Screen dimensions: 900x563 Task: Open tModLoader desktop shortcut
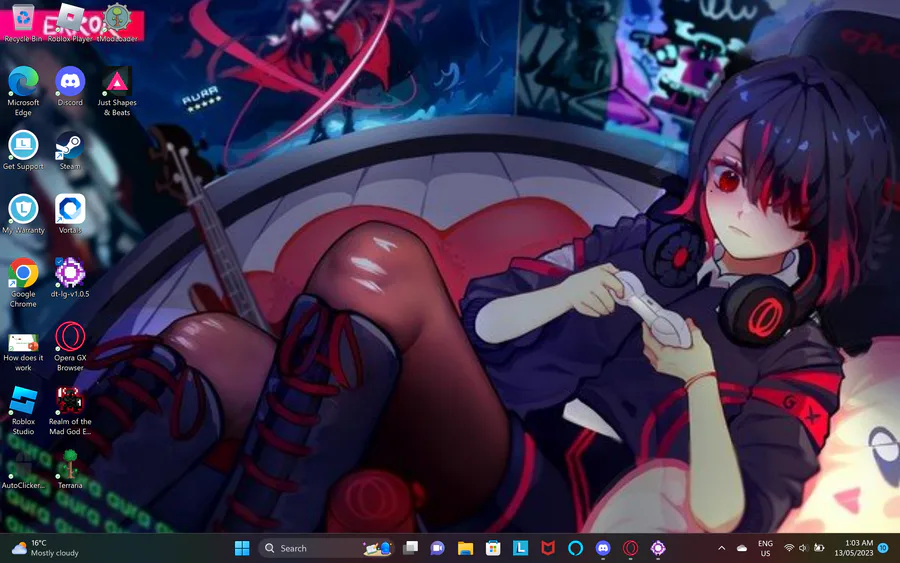tap(118, 23)
